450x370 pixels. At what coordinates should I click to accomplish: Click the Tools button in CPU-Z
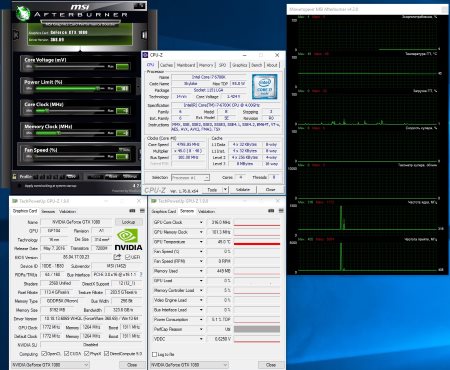click(212, 190)
